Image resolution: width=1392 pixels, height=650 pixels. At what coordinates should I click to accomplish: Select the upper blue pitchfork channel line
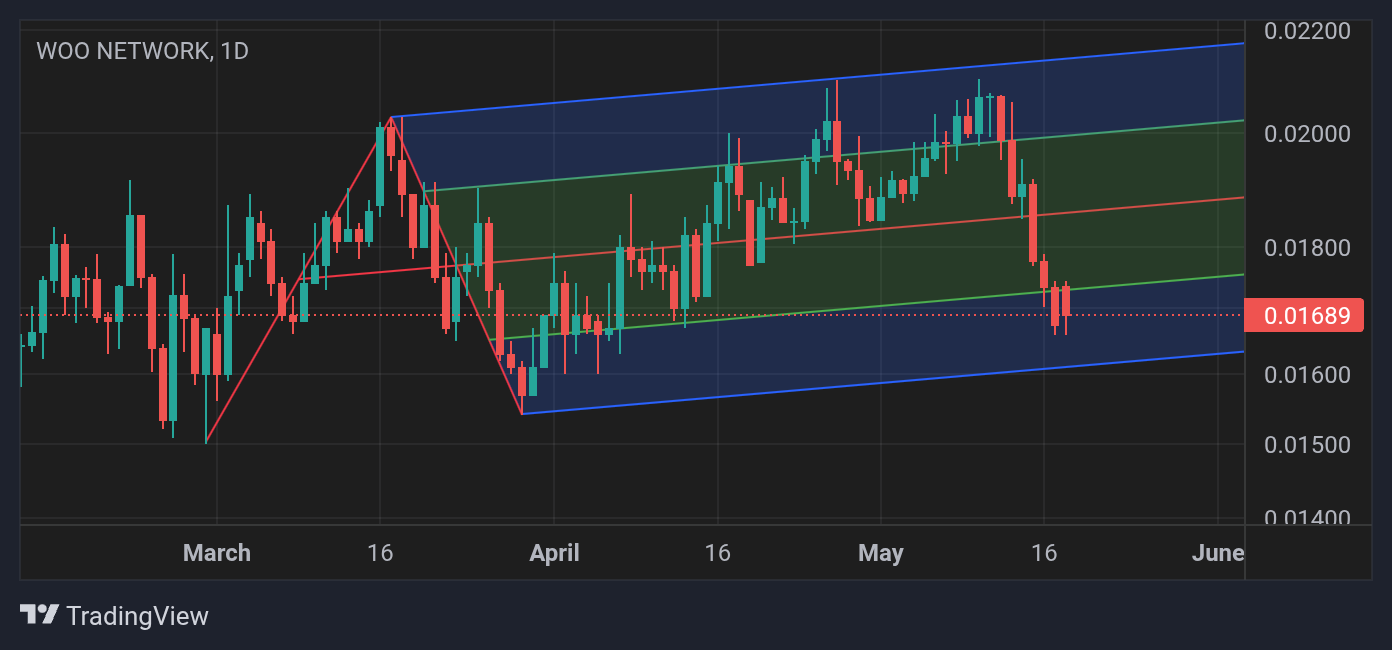[x=820, y=80]
